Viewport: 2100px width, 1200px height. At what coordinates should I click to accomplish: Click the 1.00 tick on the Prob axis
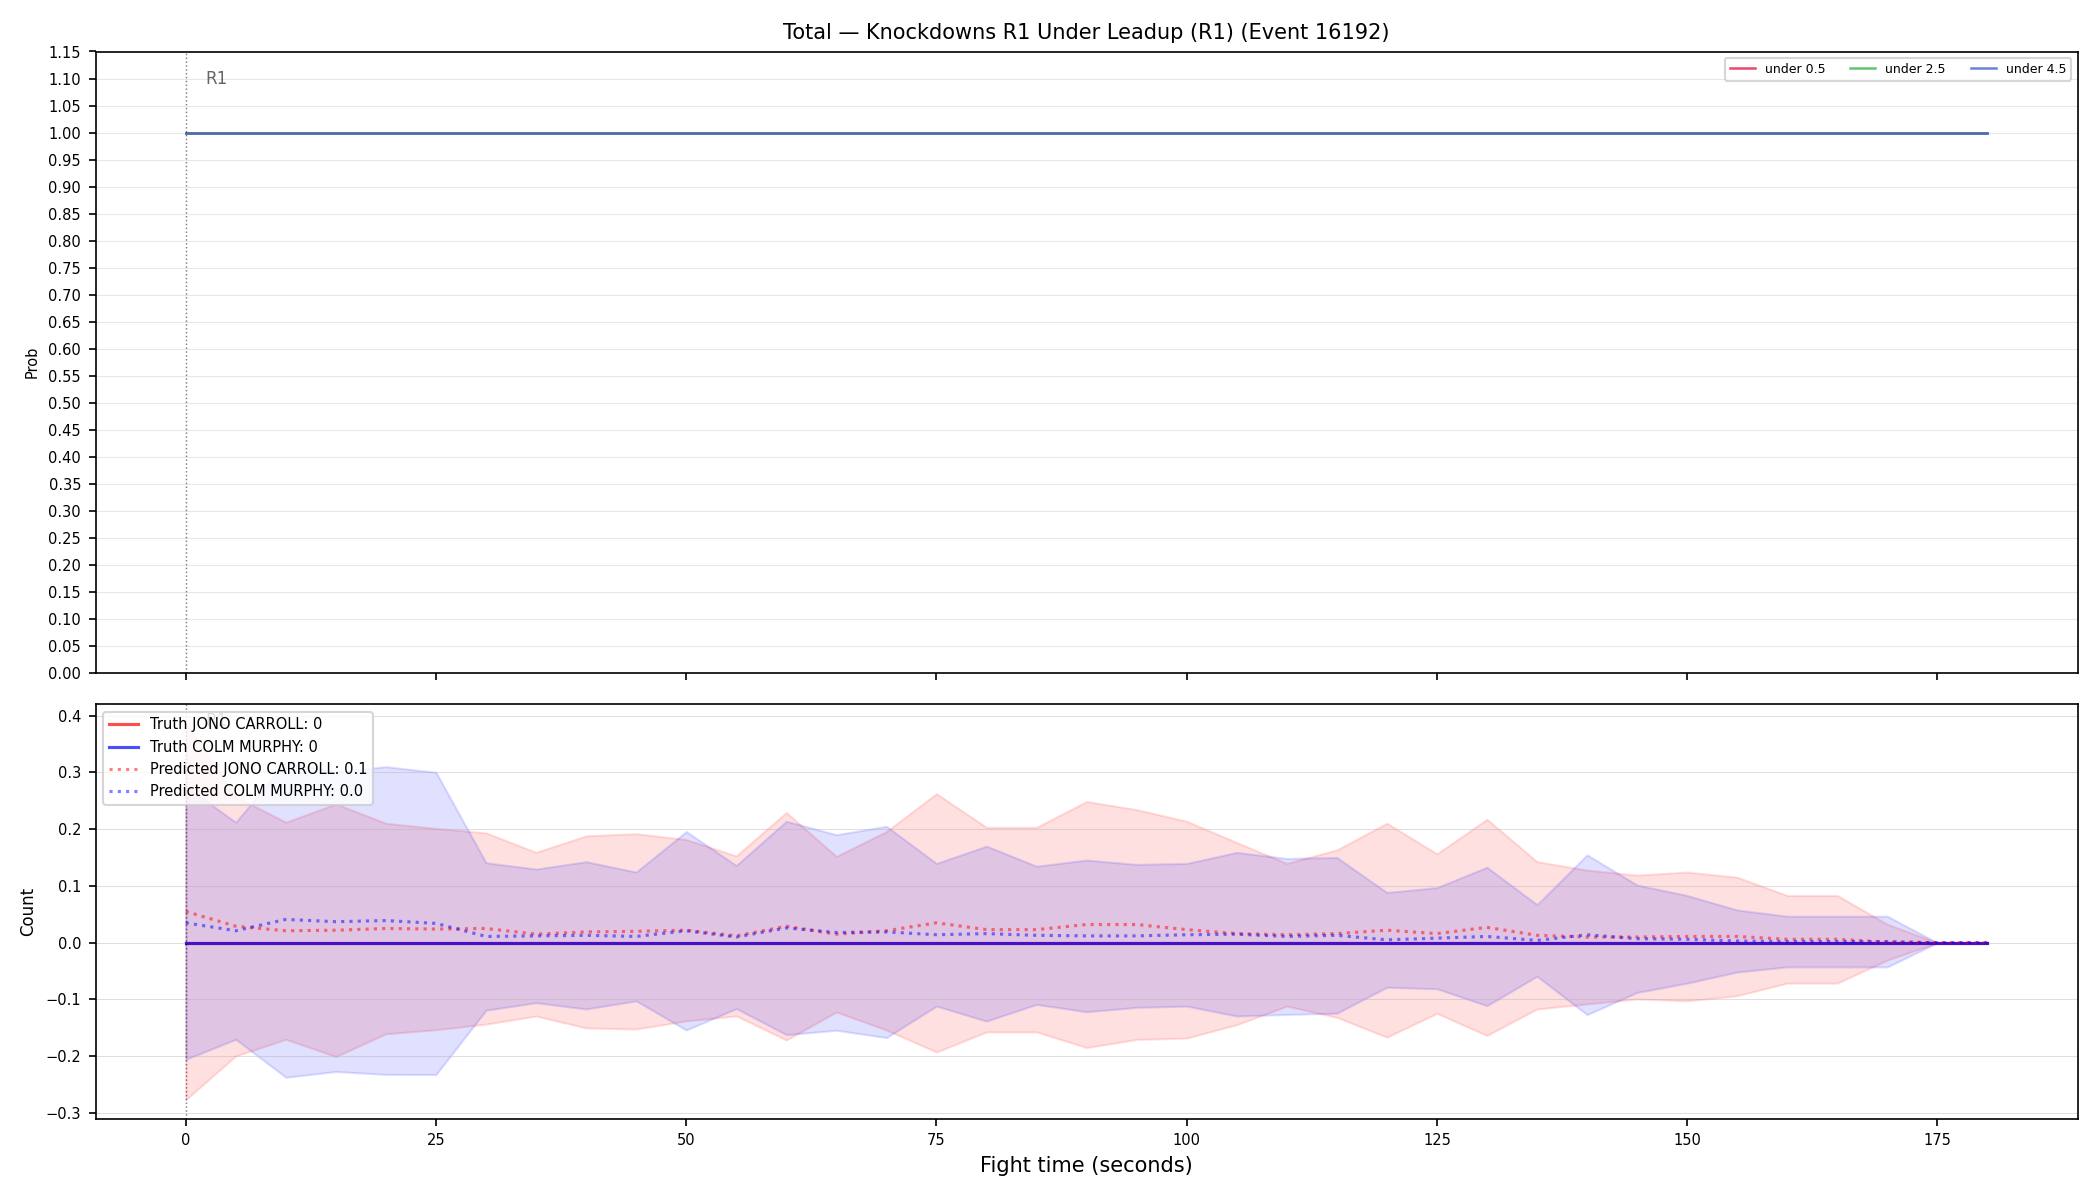tap(65, 134)
